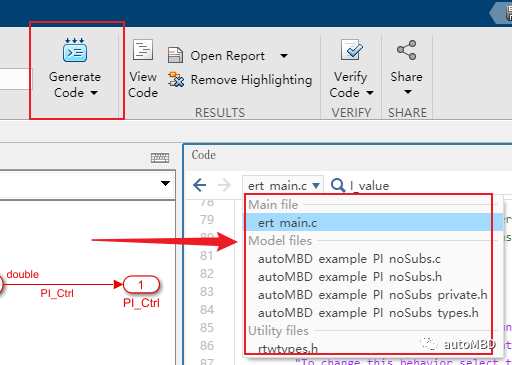This screenshot has height=365, width=512.
Task: Click line number 83 in code gutter
Action: coord(207,292)
